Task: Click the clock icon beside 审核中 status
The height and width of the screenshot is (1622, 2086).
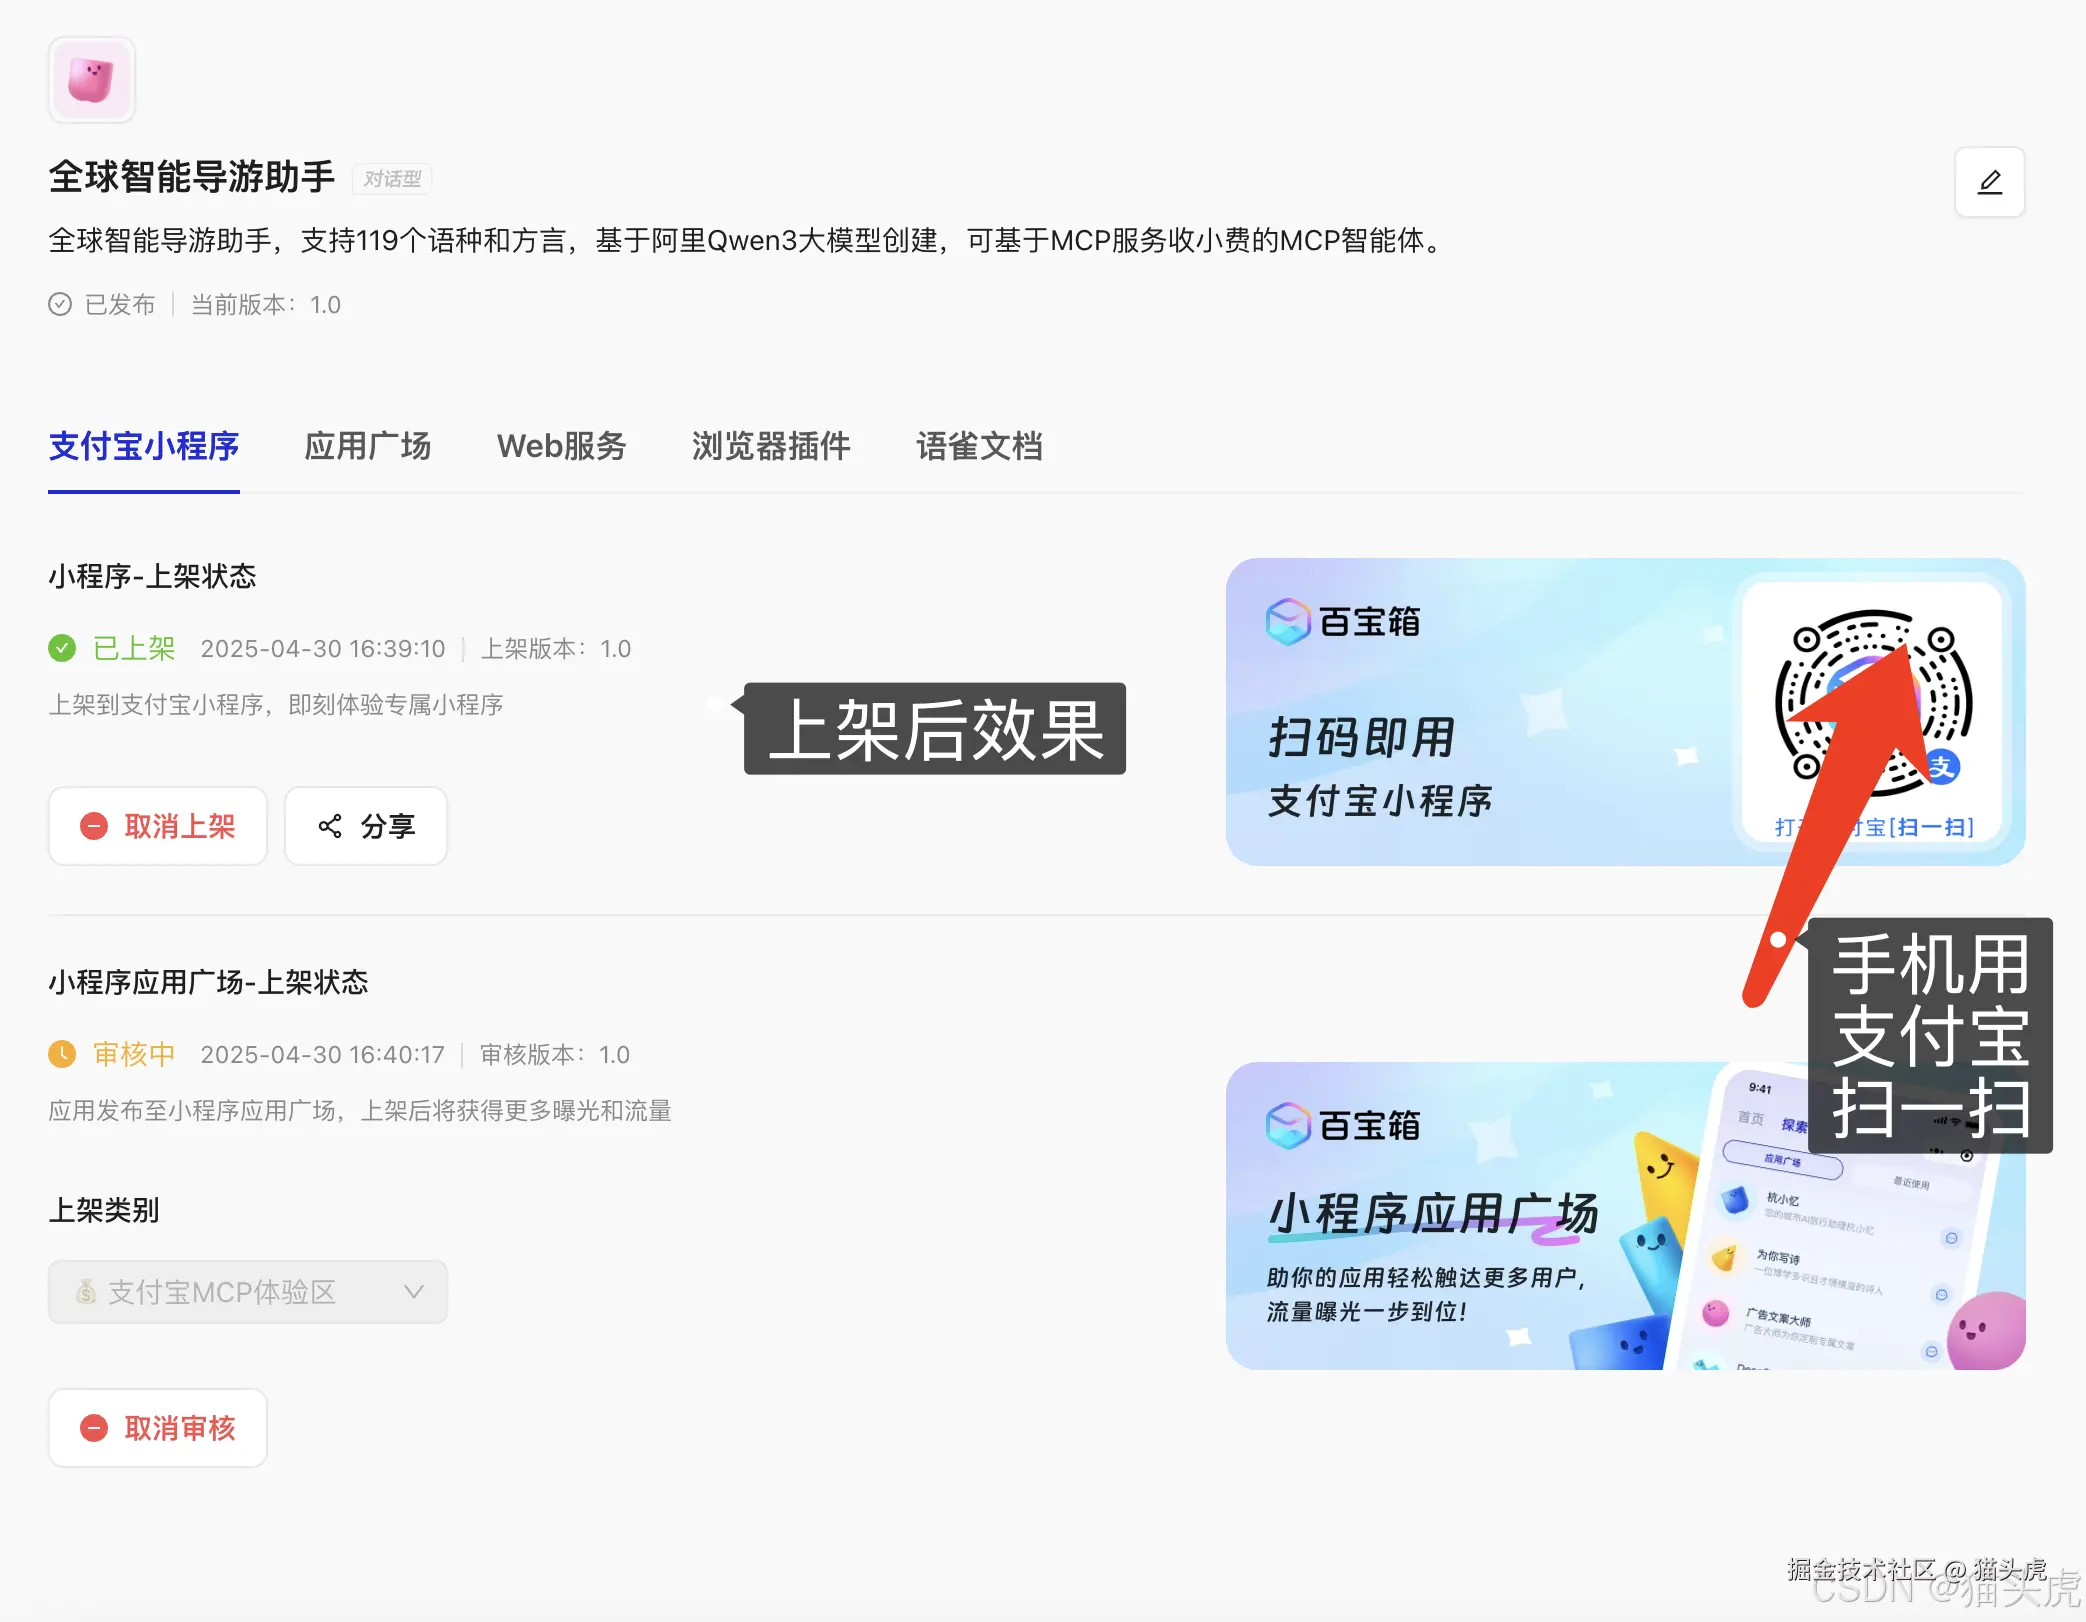Action: [62, 1054]
